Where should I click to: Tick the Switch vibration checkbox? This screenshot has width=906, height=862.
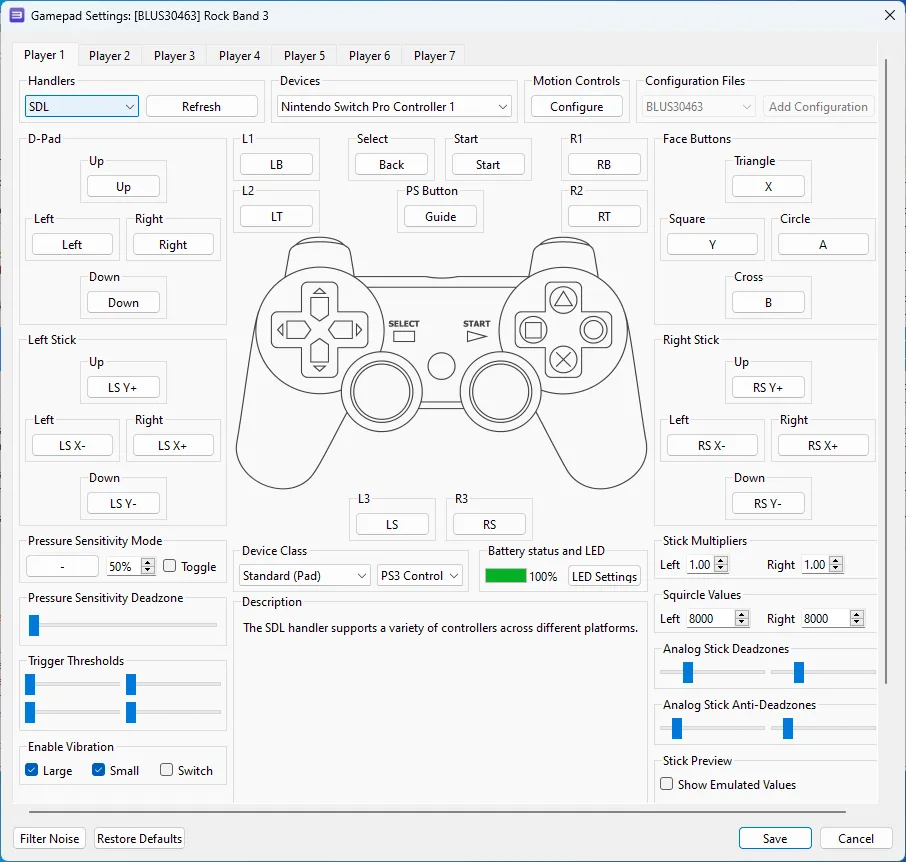(x=167, y=770)
